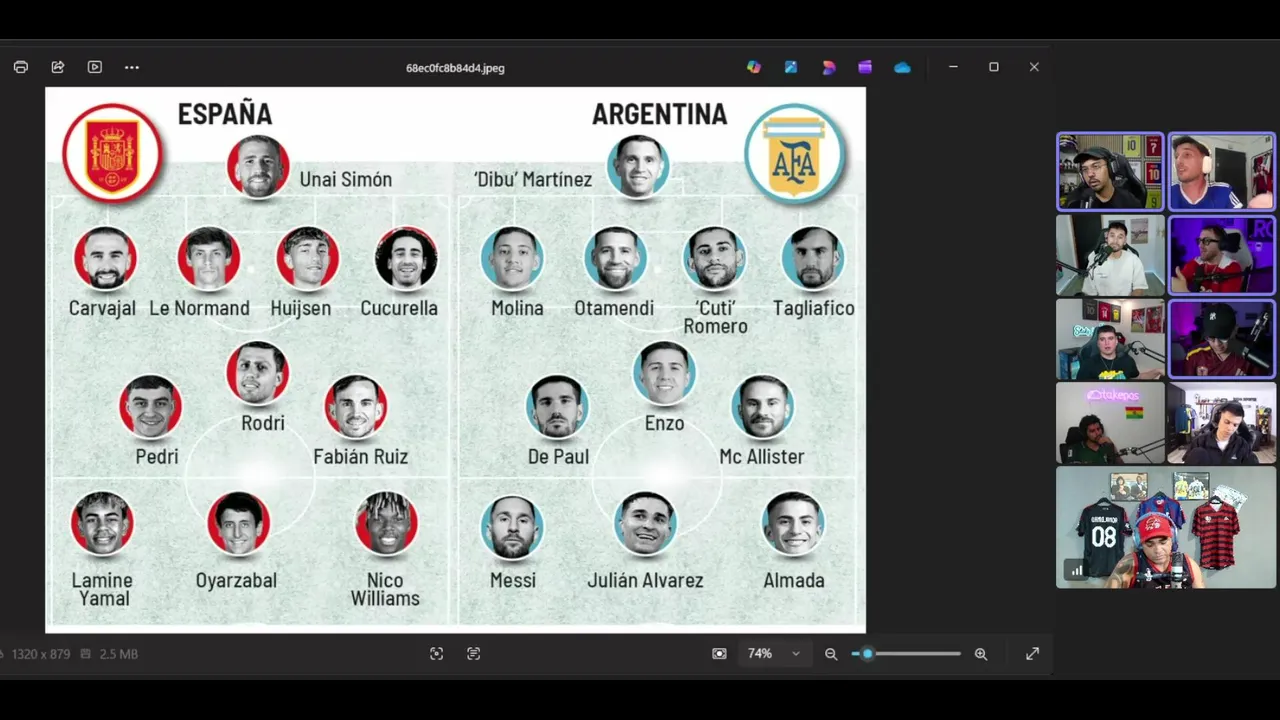
Task: Open image in Microsoft Copilot/365 icon
Action: pos(754,67)
